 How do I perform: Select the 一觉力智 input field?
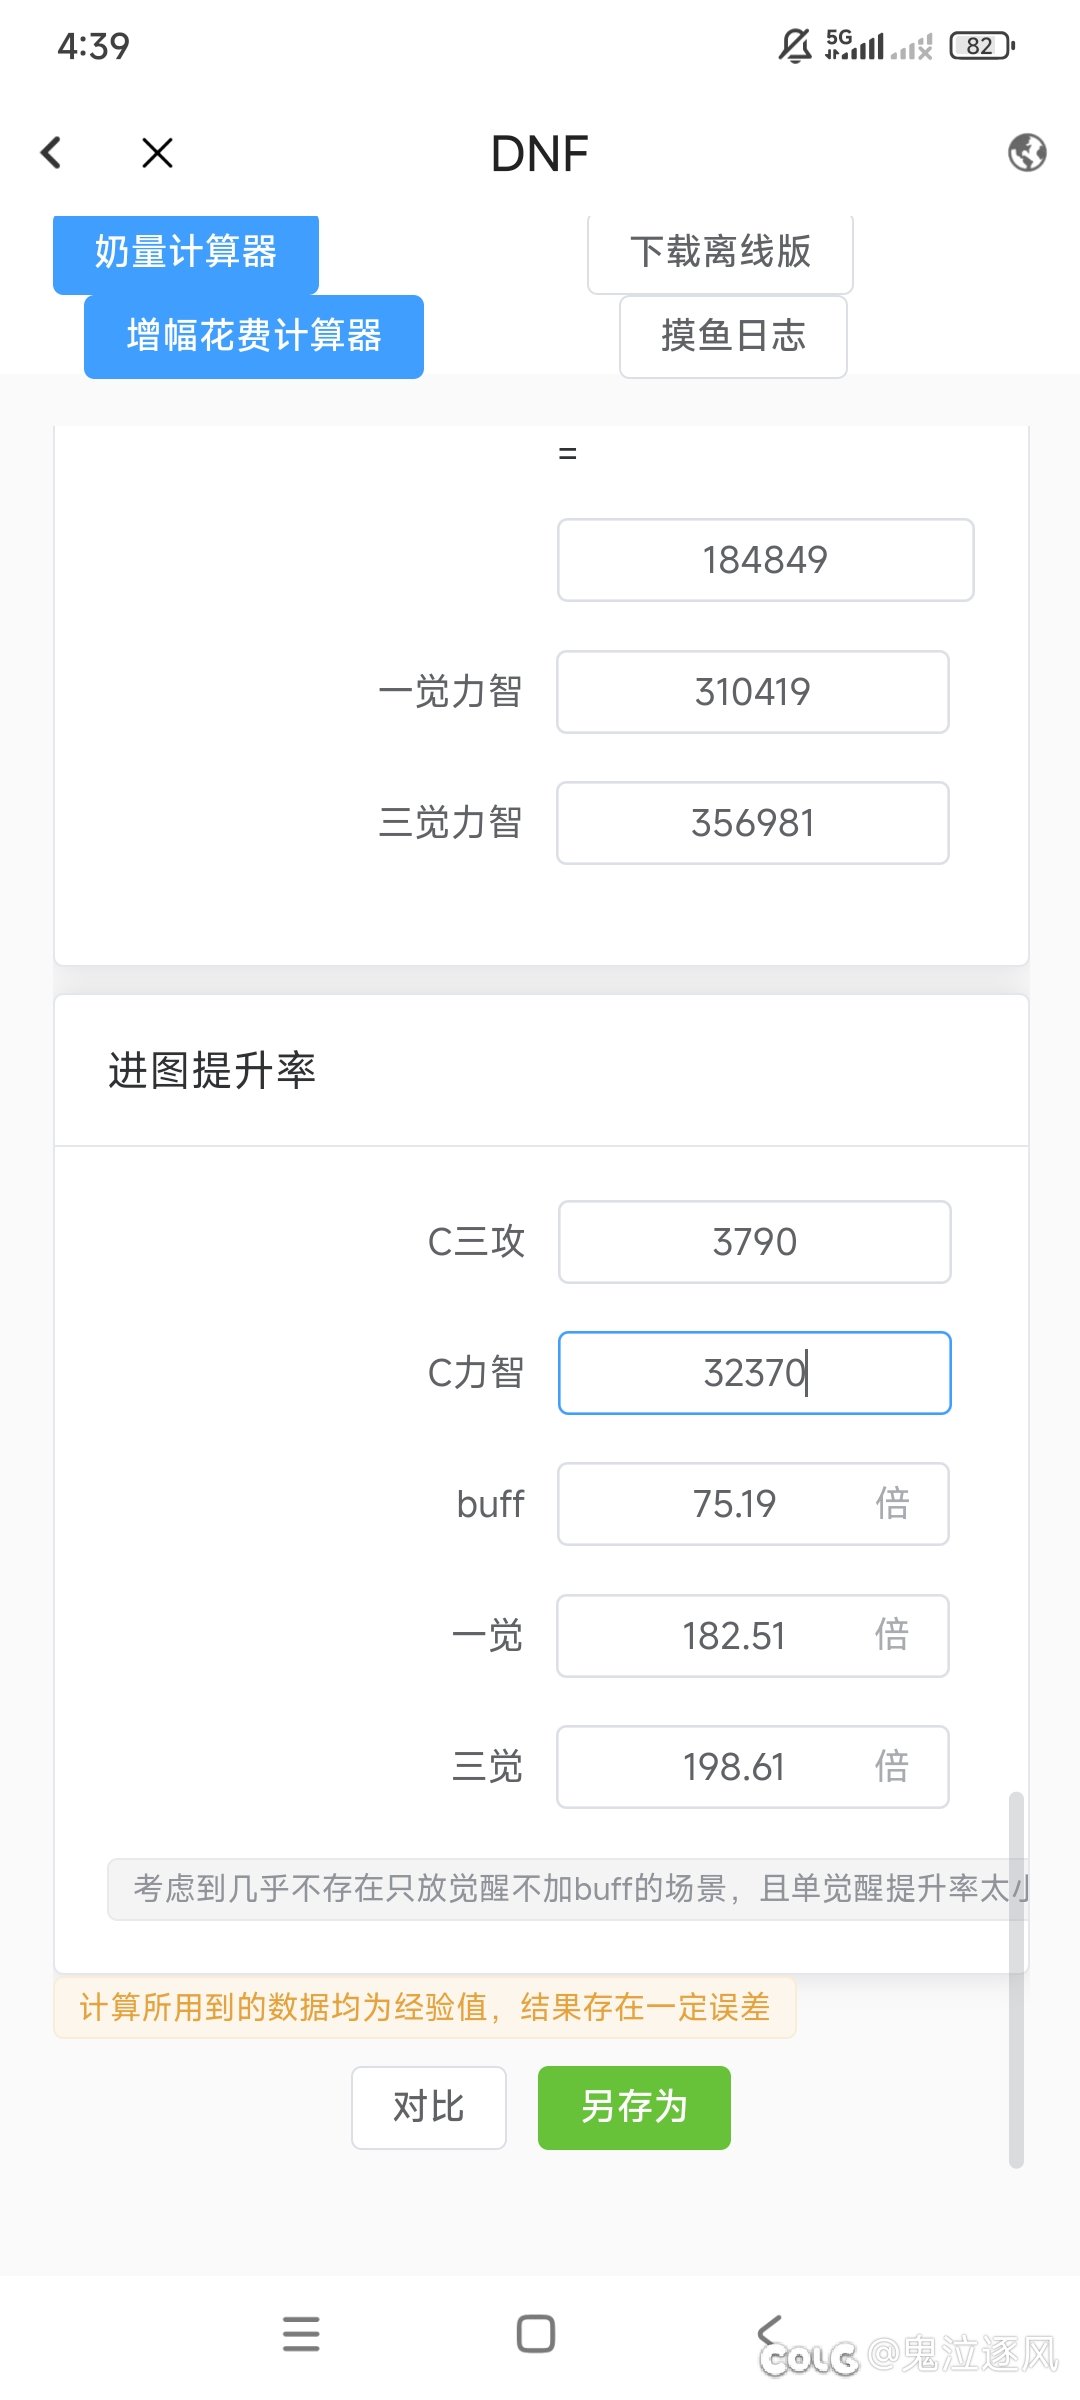pyautogui.click(x=752, y=692)
